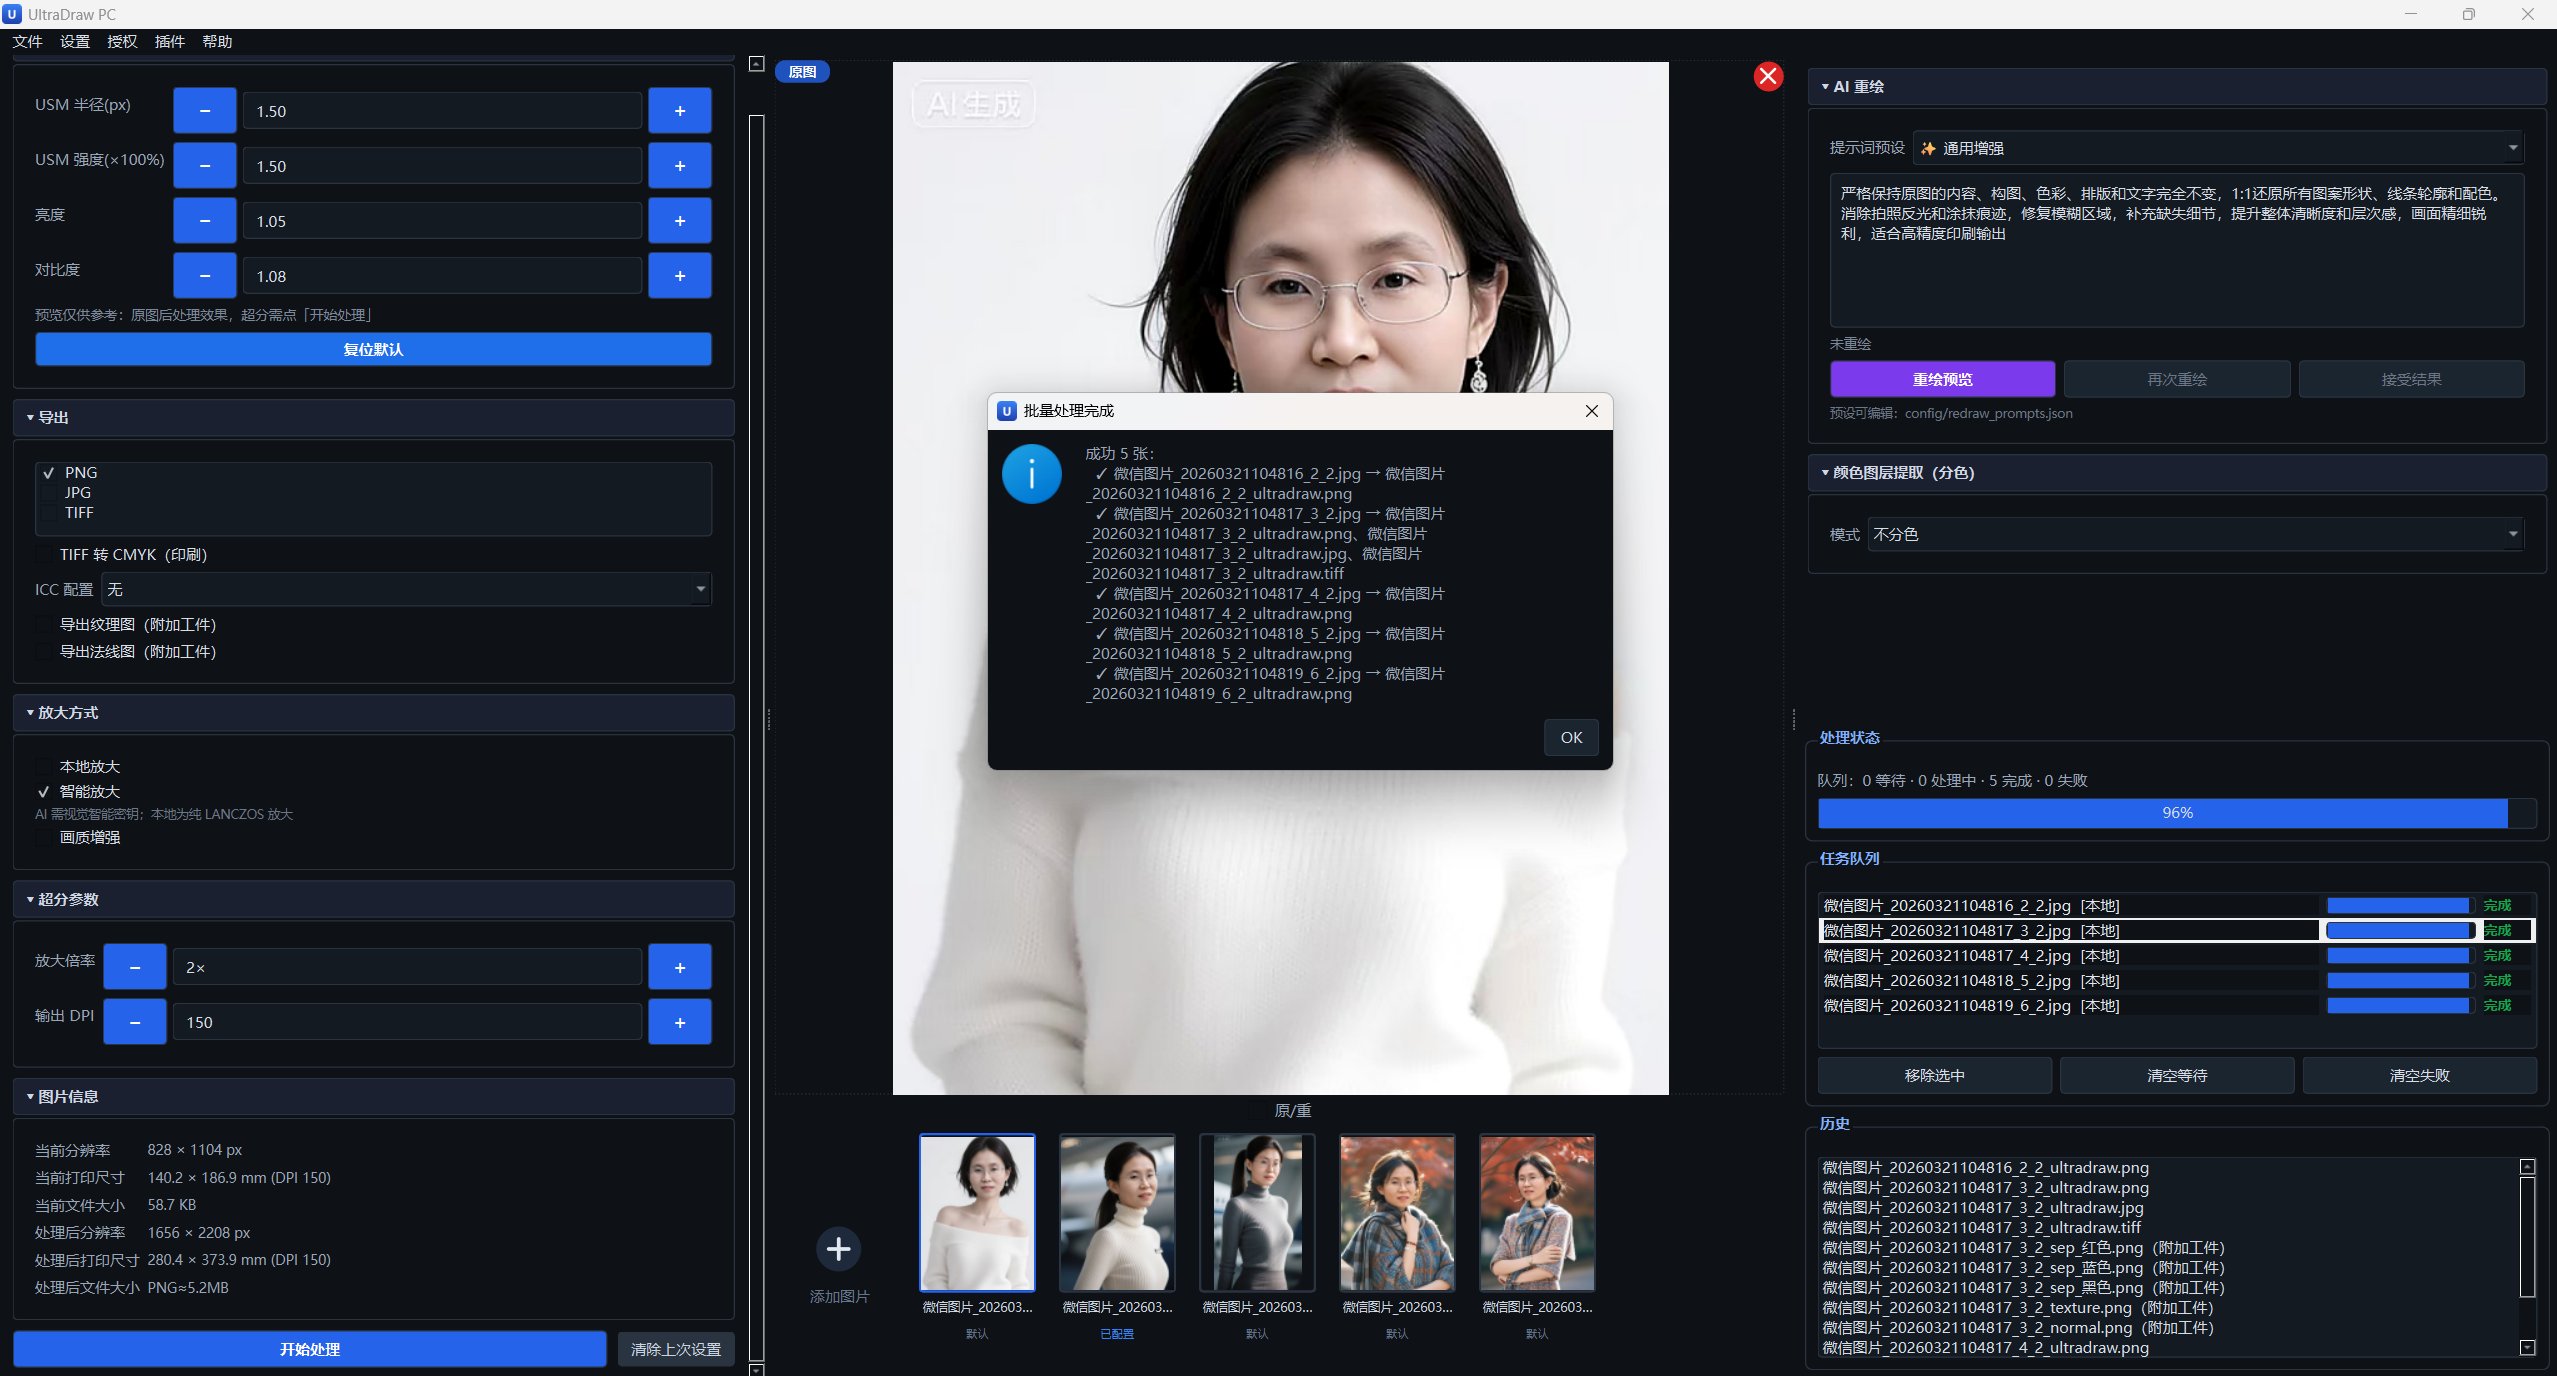The image size is (2557, 1376).
Task: Open the 设置 menu
Action: 74,42
